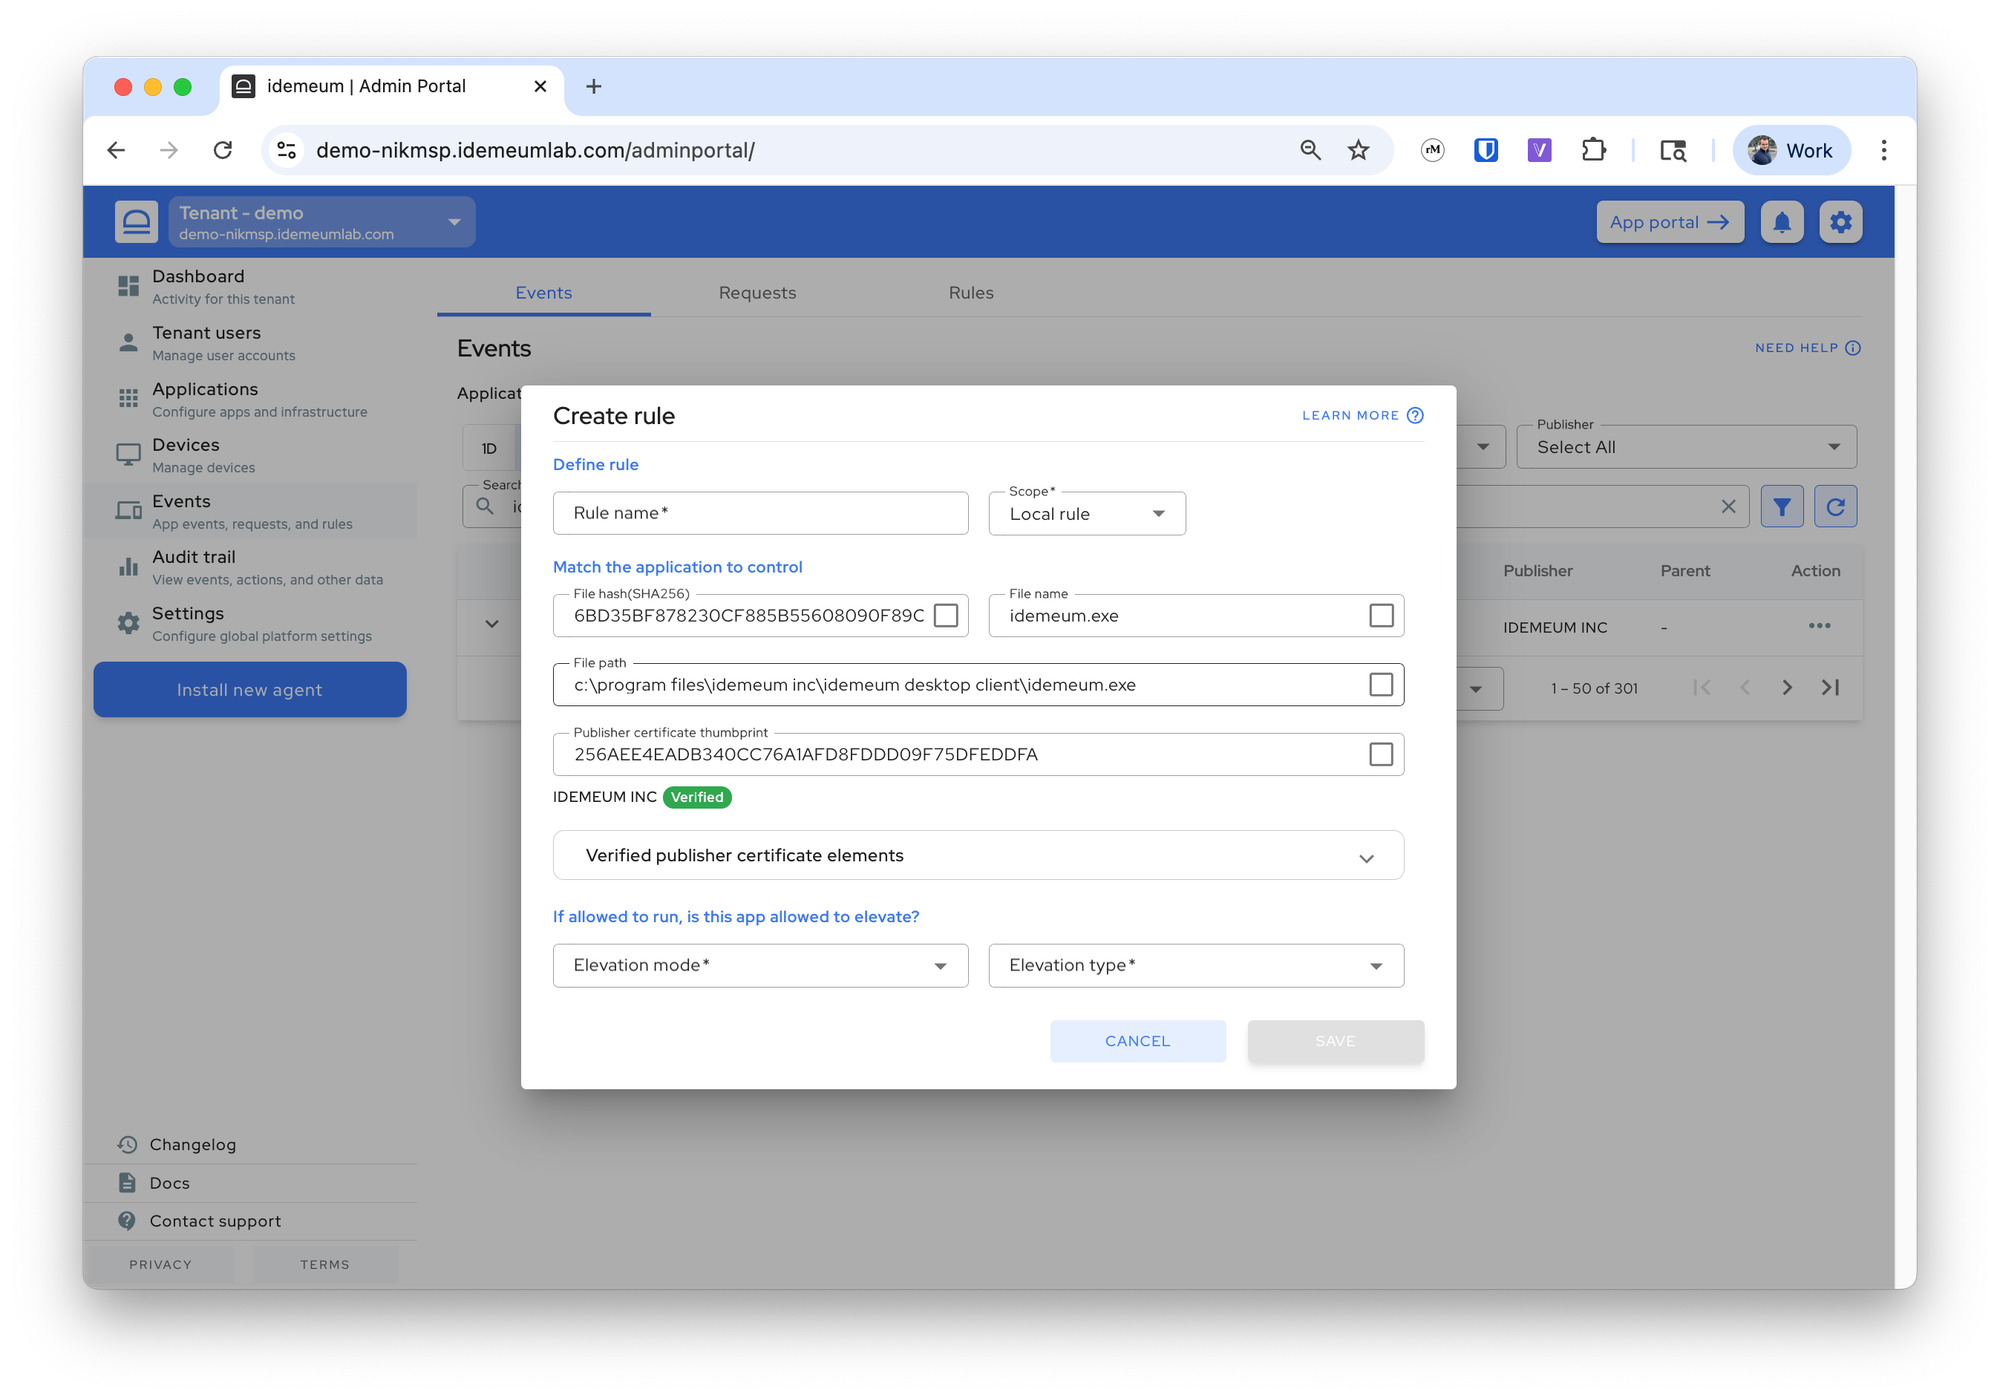
Task: Open the row actions three-dot menu
Action: pyautogui.click(x=1819, y=626)
